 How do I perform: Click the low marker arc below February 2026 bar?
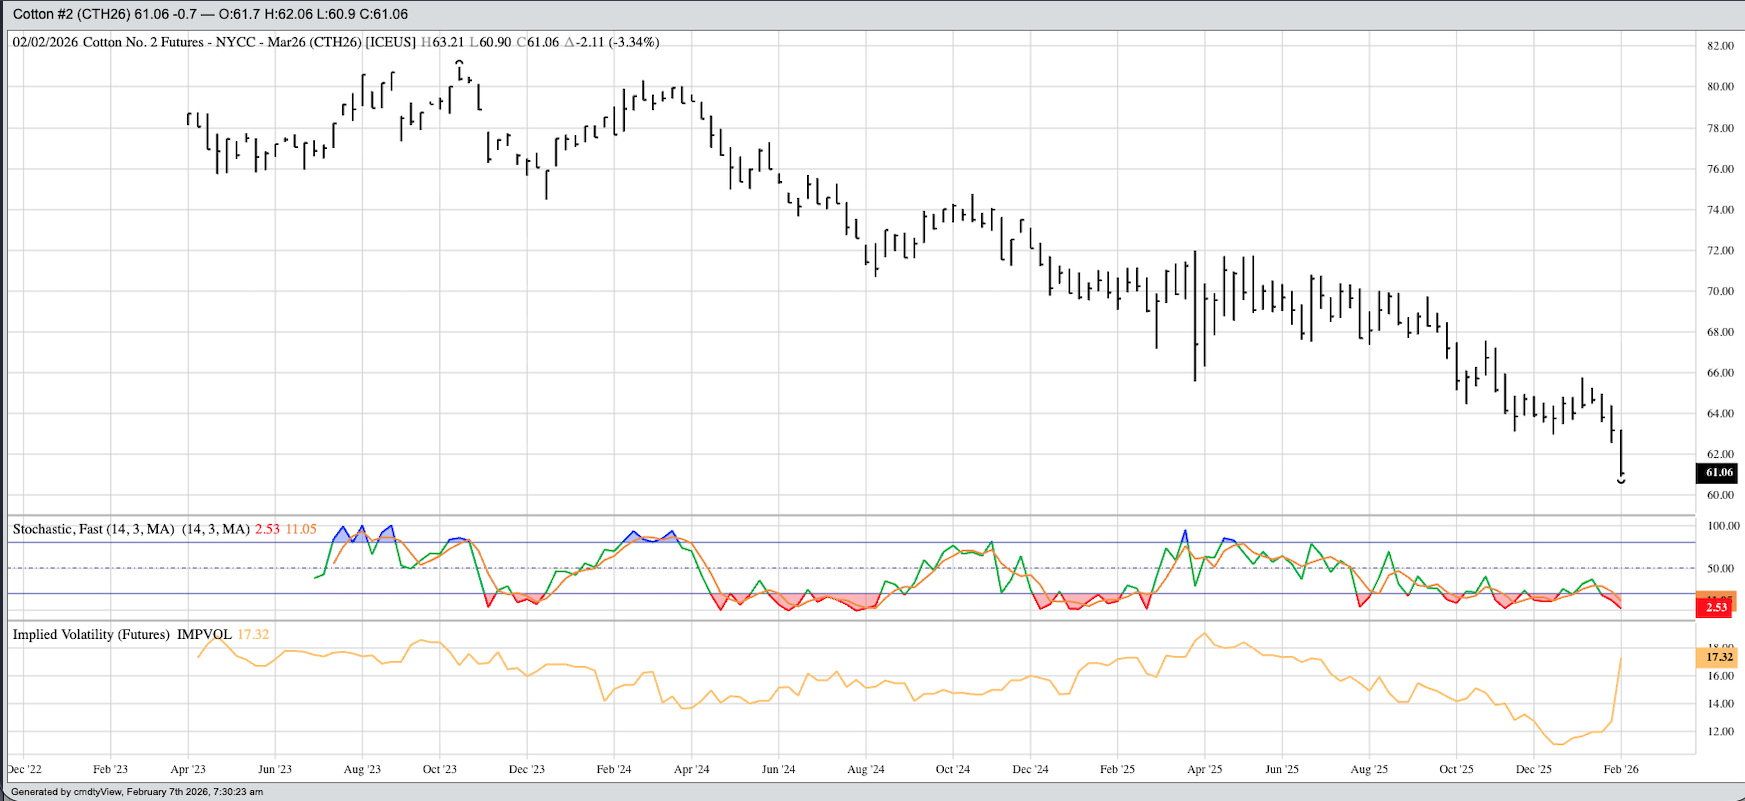click(1621, 481)
